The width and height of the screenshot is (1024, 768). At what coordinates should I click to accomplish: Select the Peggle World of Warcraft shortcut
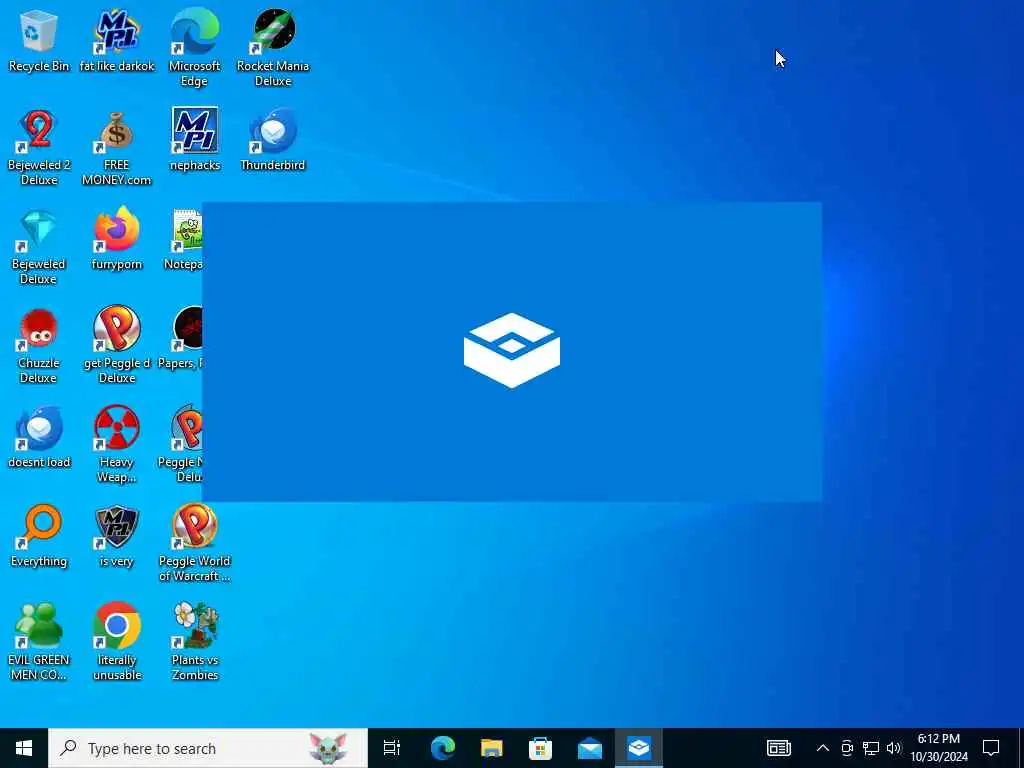195,543
